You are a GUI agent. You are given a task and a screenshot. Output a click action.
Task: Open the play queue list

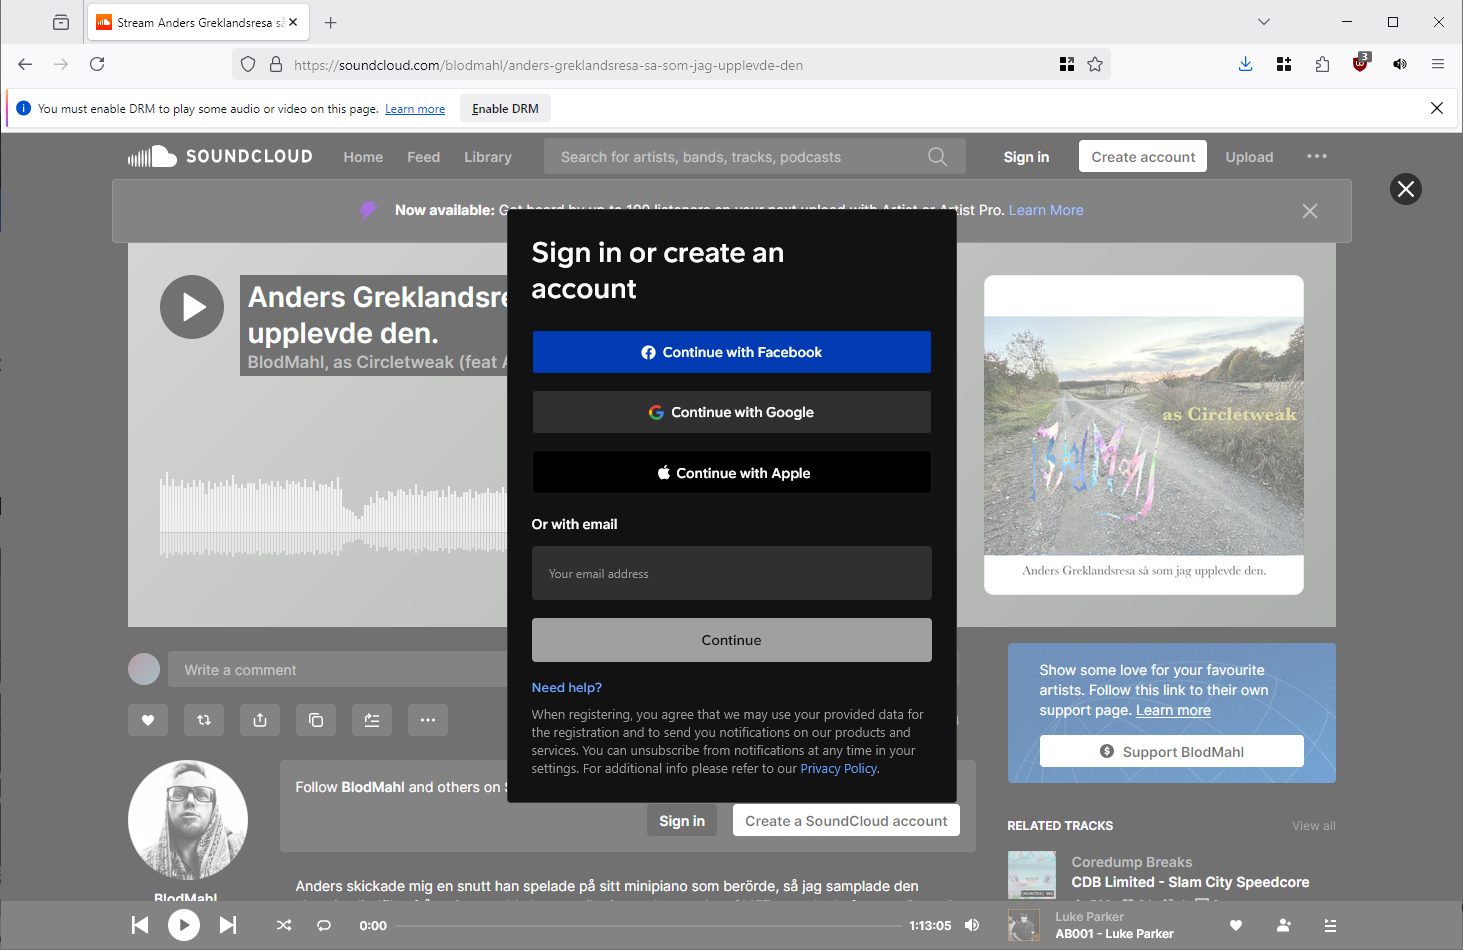(x=1330, y=925)
